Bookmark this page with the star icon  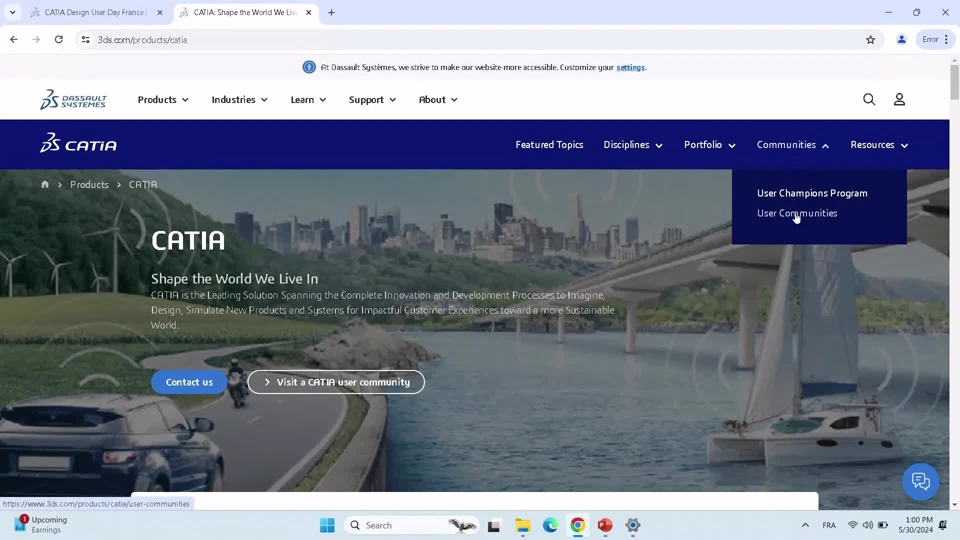[871, 39]
